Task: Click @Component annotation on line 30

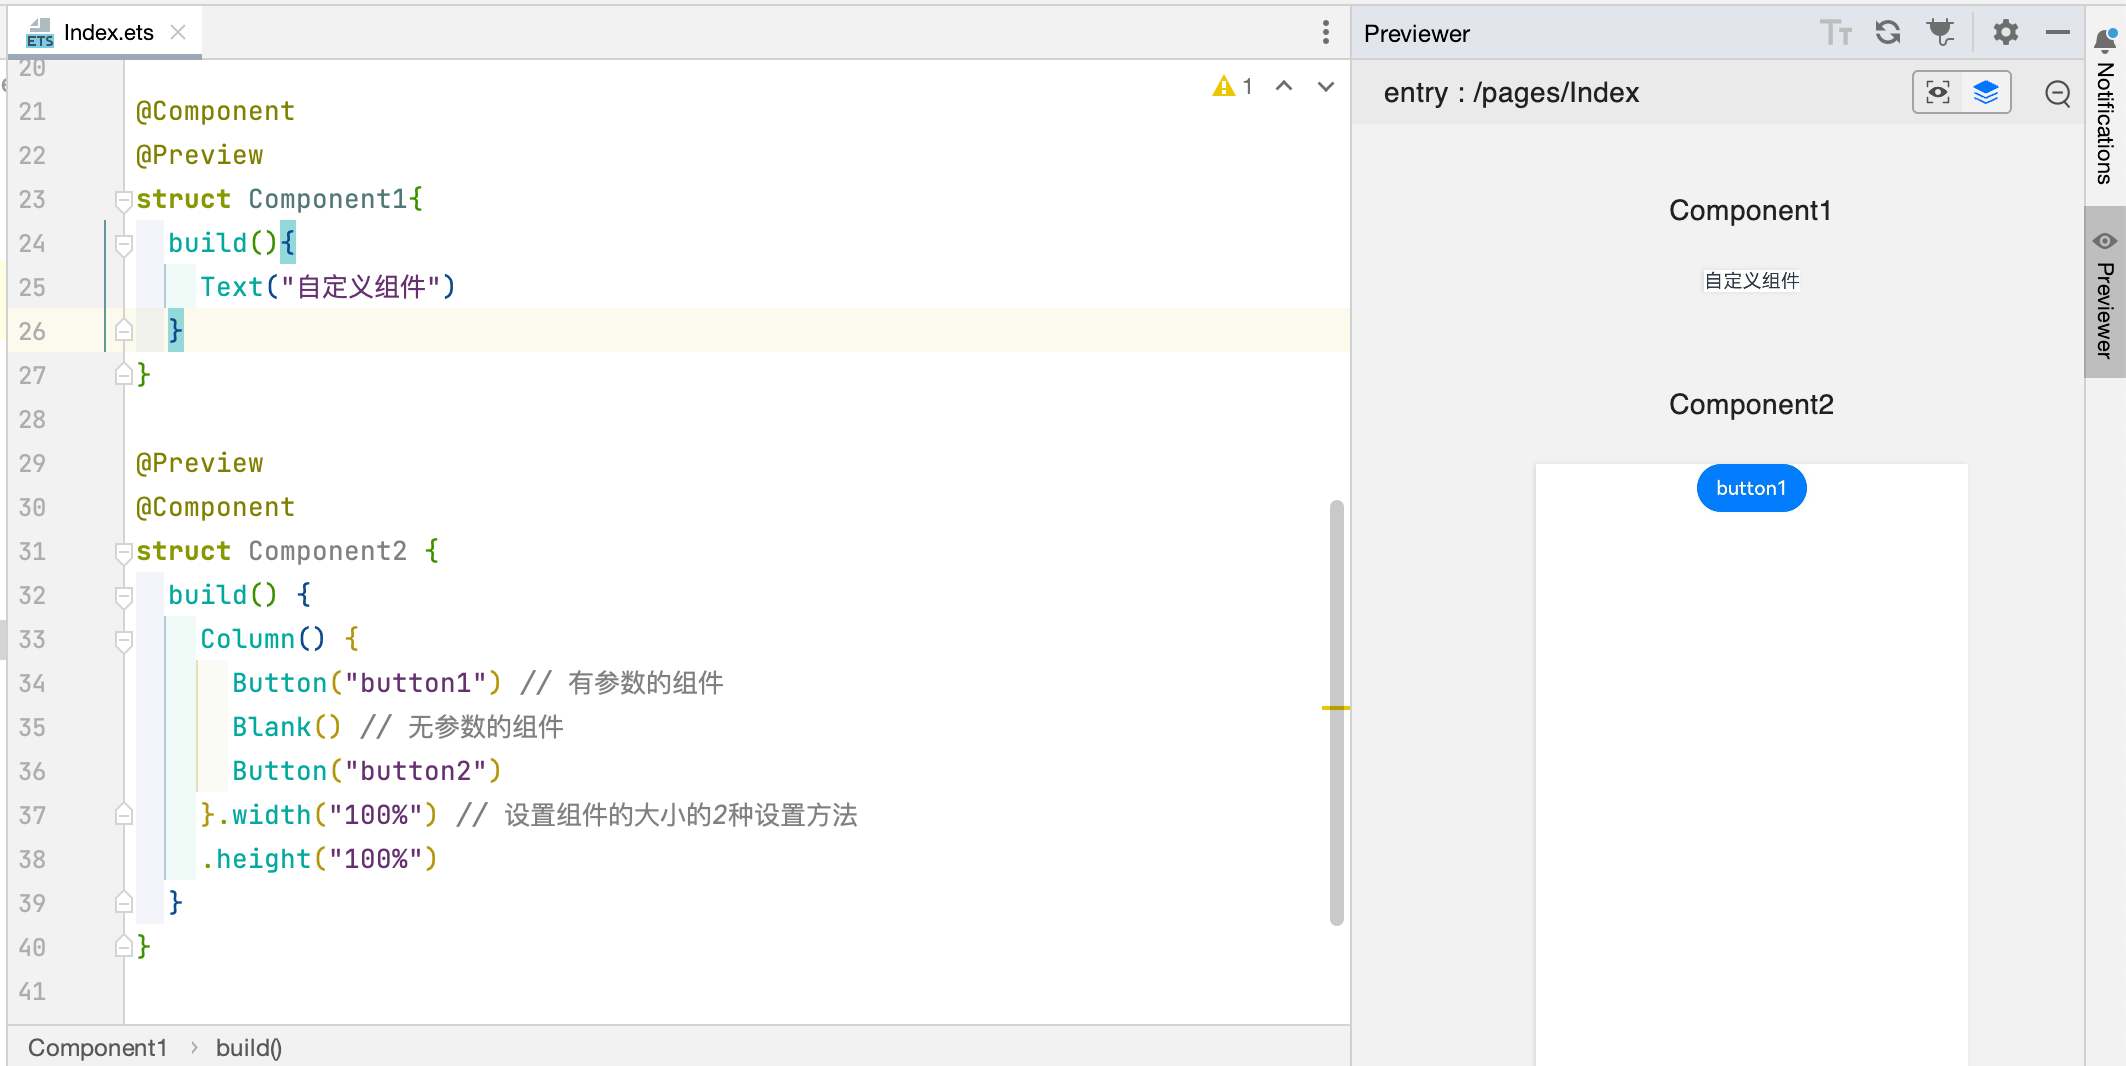Action: pos(215,507)
